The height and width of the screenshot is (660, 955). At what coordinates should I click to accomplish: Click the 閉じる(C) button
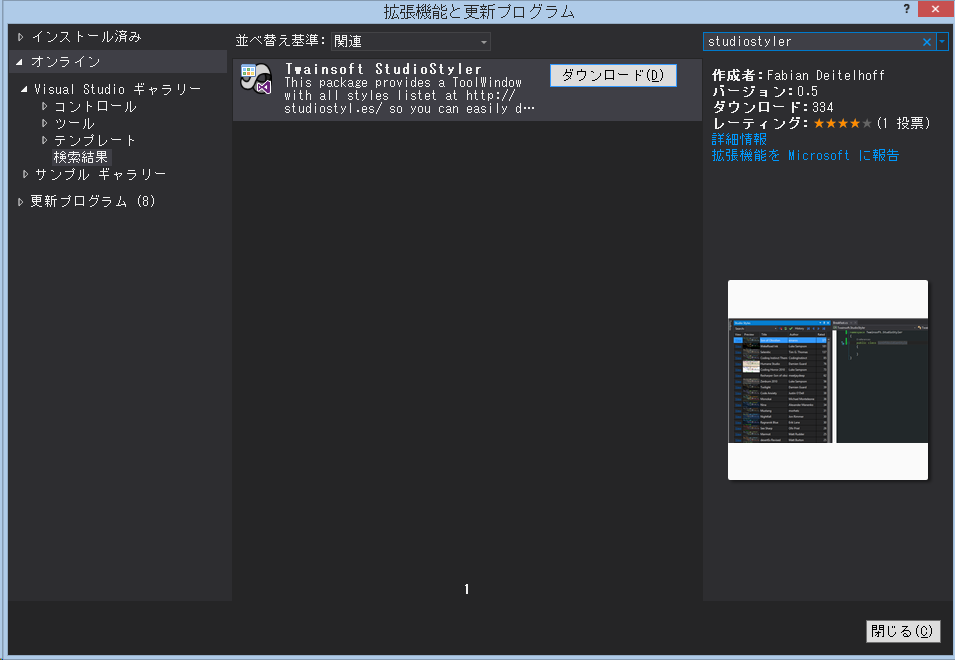tap(903, 631)
